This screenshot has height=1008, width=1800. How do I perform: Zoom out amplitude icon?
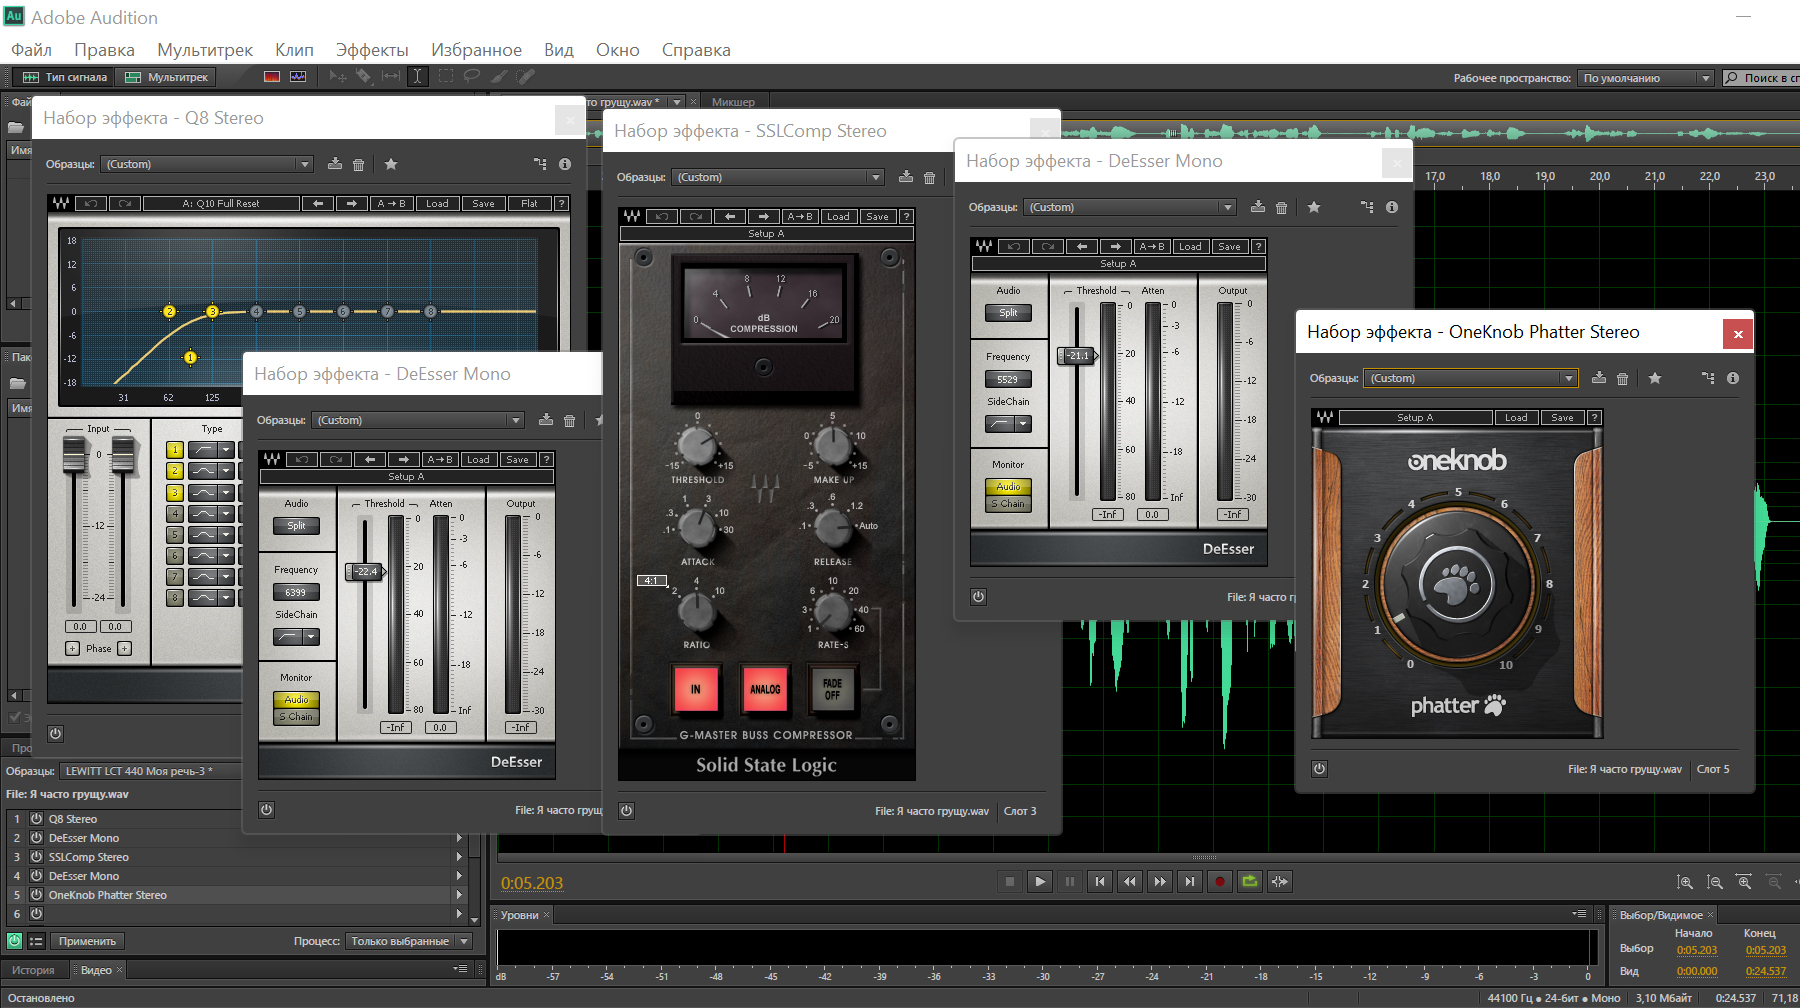(1715, 882)
